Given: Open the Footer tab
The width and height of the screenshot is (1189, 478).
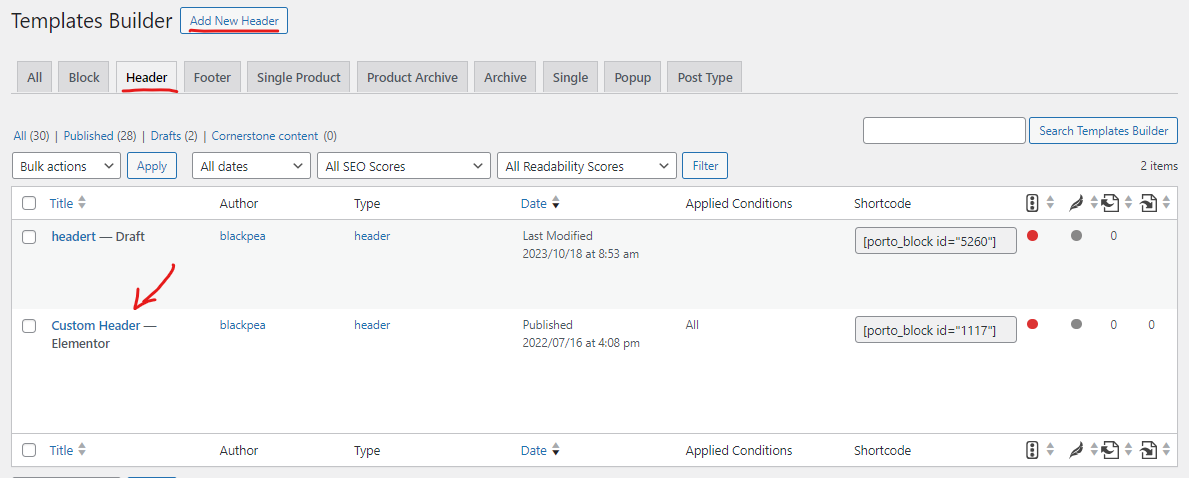Looking at the screenshot, I should tap(212, 77).
